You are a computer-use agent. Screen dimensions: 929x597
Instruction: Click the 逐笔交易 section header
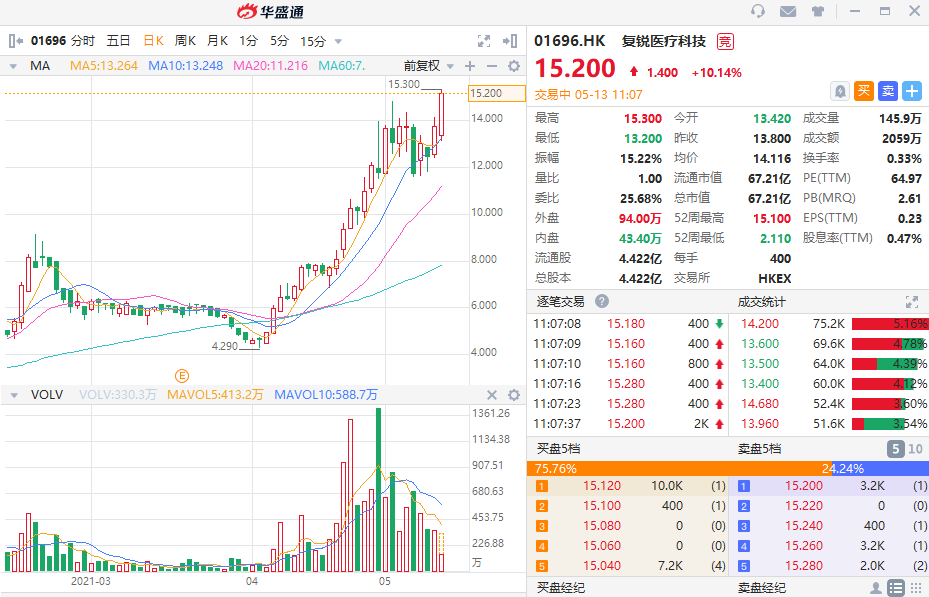pyautogui.click(x=560, y=301)
